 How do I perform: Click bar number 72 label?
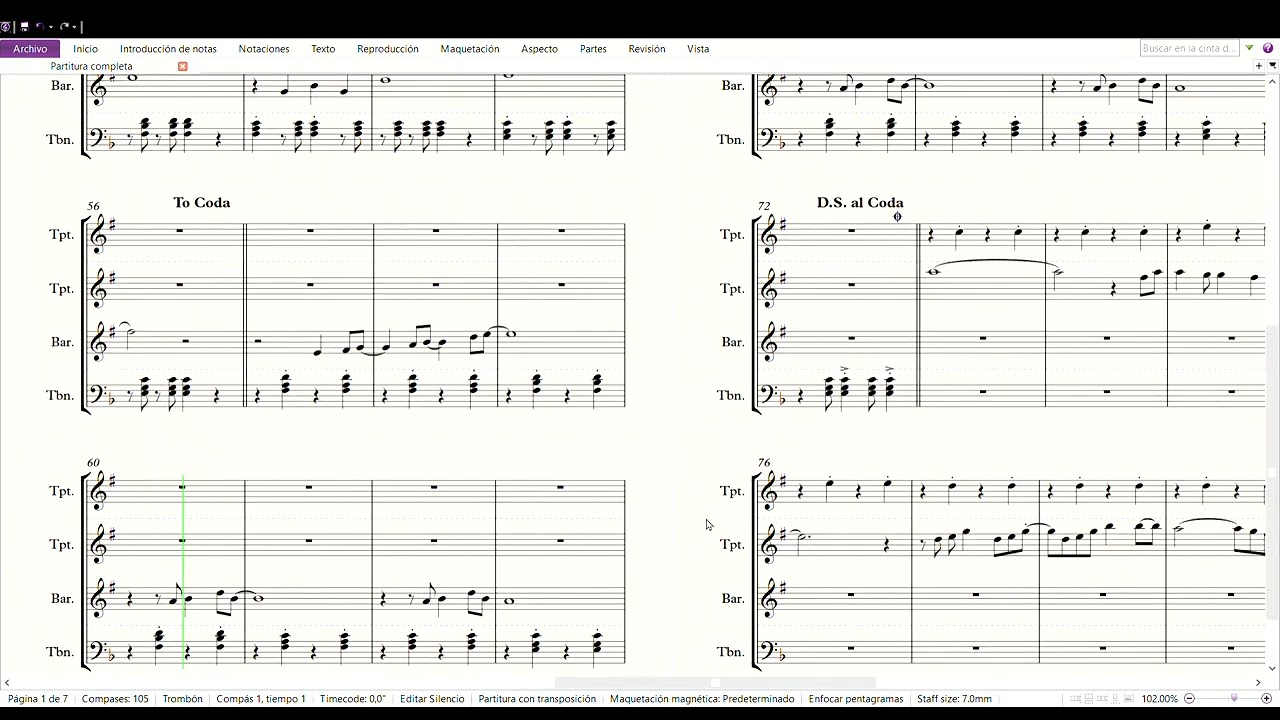pyautogui.click(x=764, y=206)
